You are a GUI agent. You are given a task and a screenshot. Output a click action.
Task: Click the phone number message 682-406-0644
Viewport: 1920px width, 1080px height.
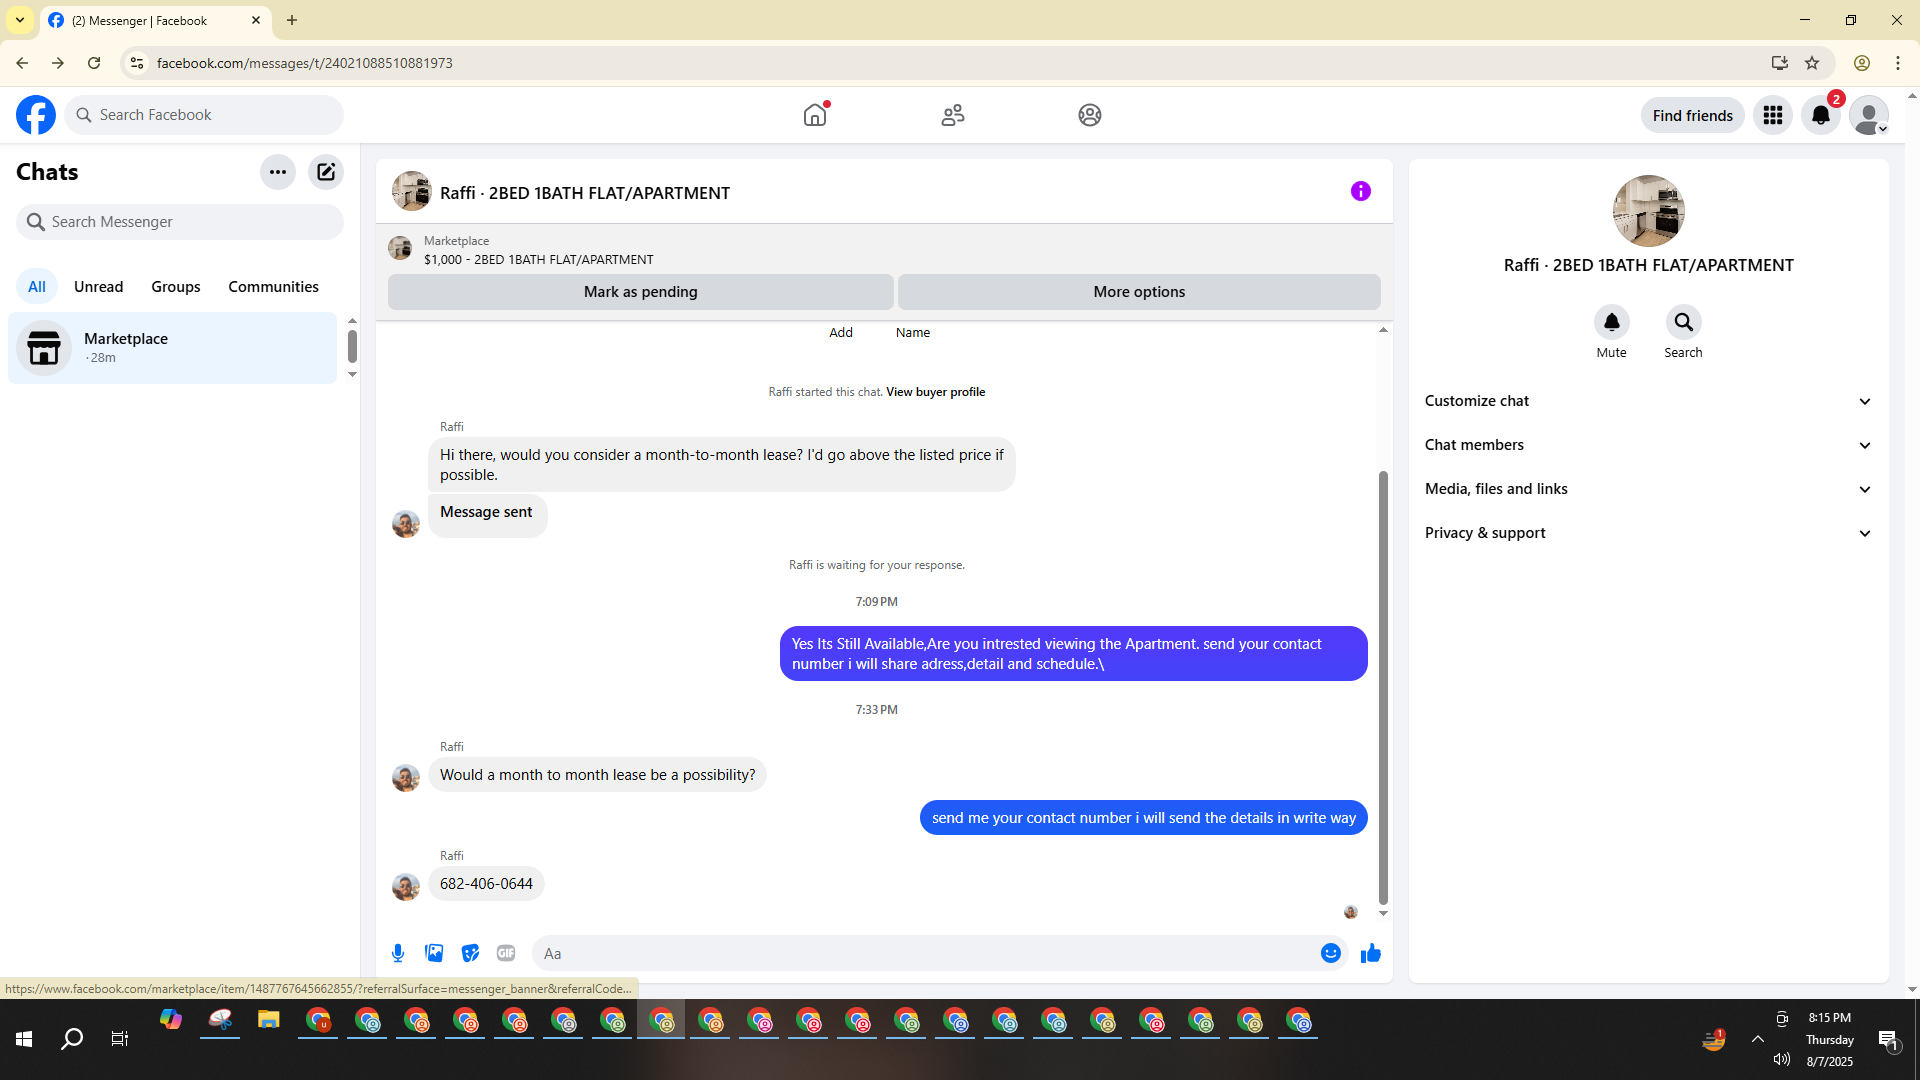pos(486,884)
